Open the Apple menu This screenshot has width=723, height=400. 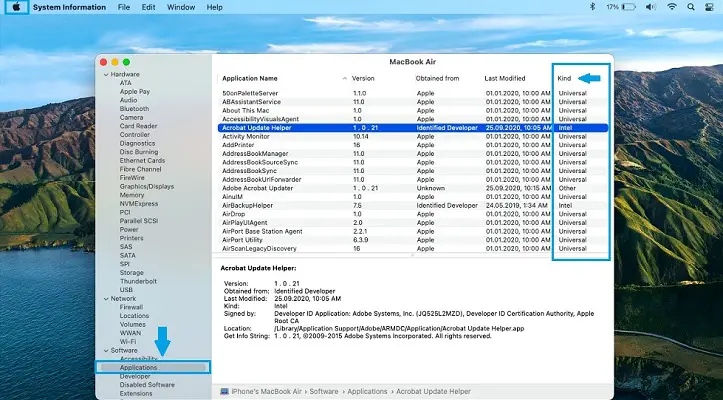(17, 7)
